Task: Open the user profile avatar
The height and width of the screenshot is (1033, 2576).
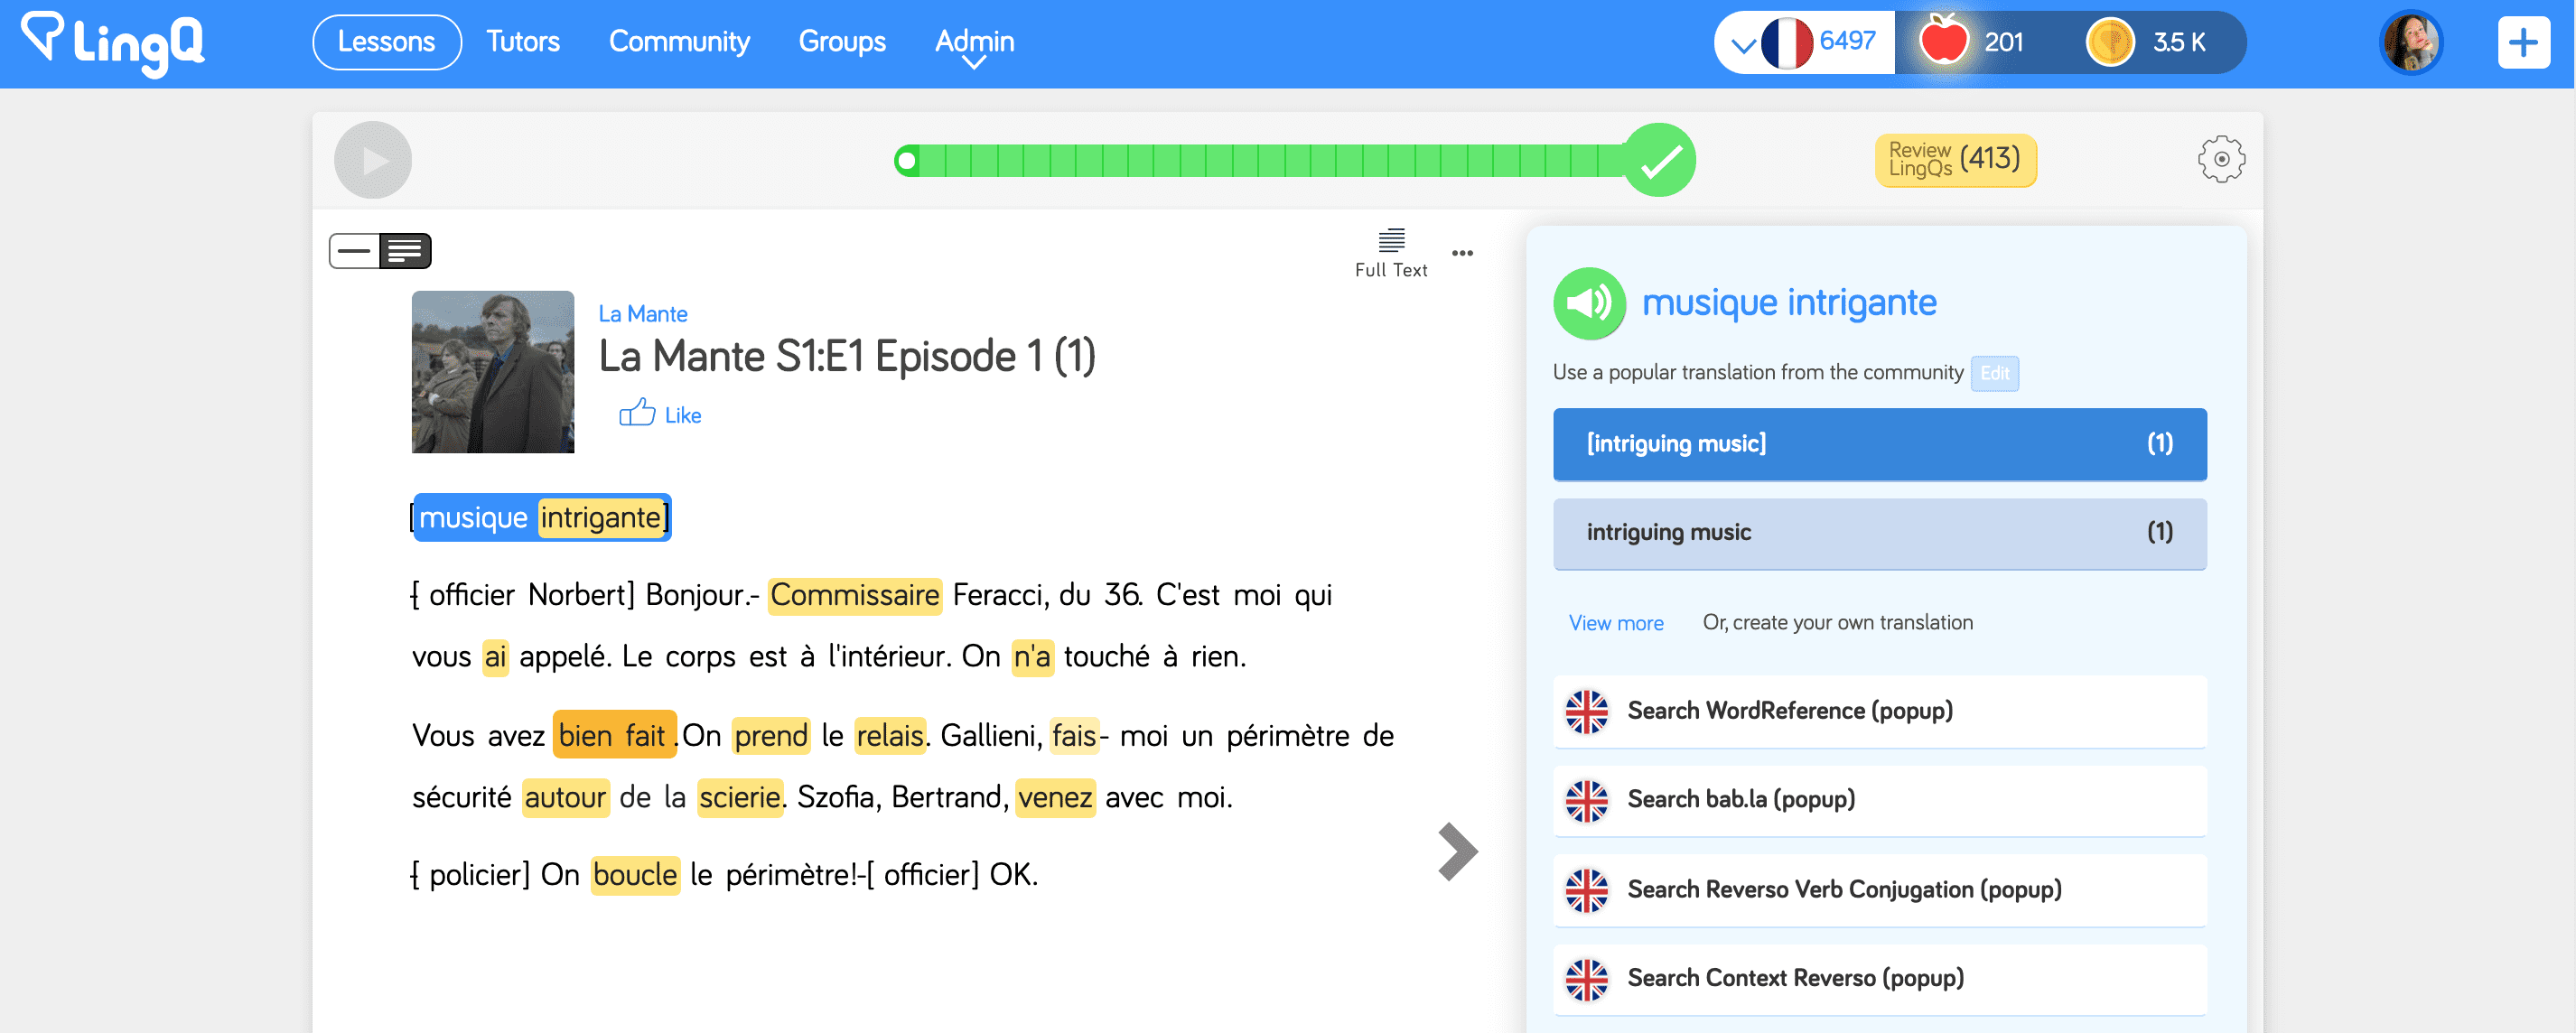Action: coord(2410,43)
